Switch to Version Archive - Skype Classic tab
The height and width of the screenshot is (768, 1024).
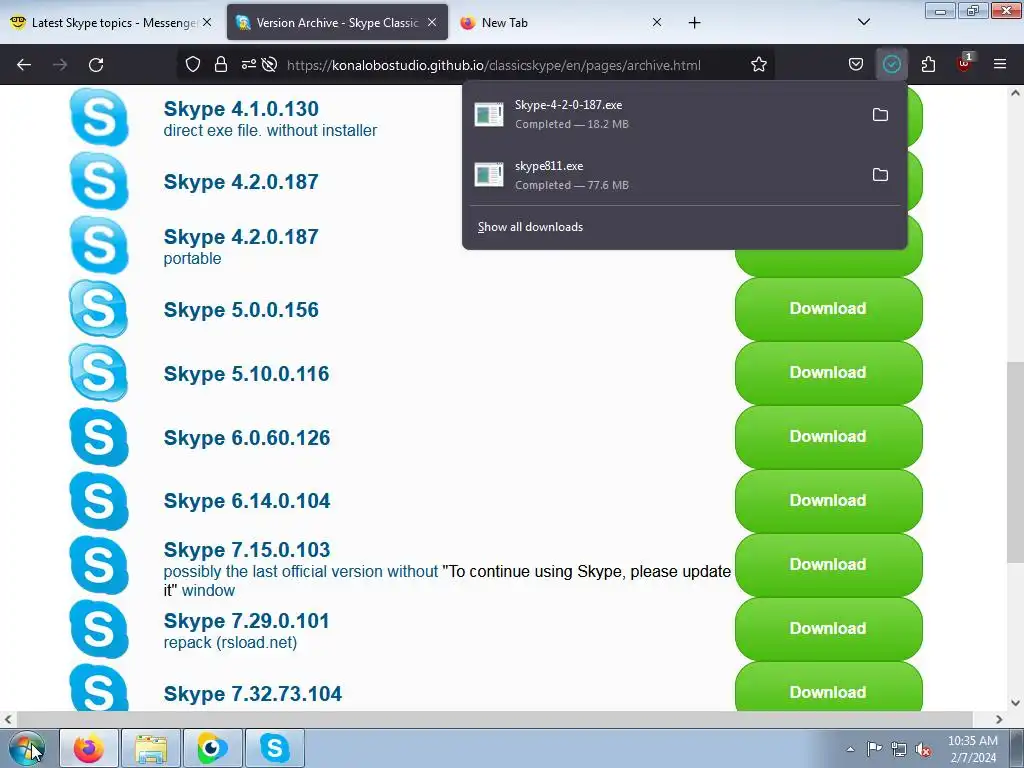click(x=337, y=22)
